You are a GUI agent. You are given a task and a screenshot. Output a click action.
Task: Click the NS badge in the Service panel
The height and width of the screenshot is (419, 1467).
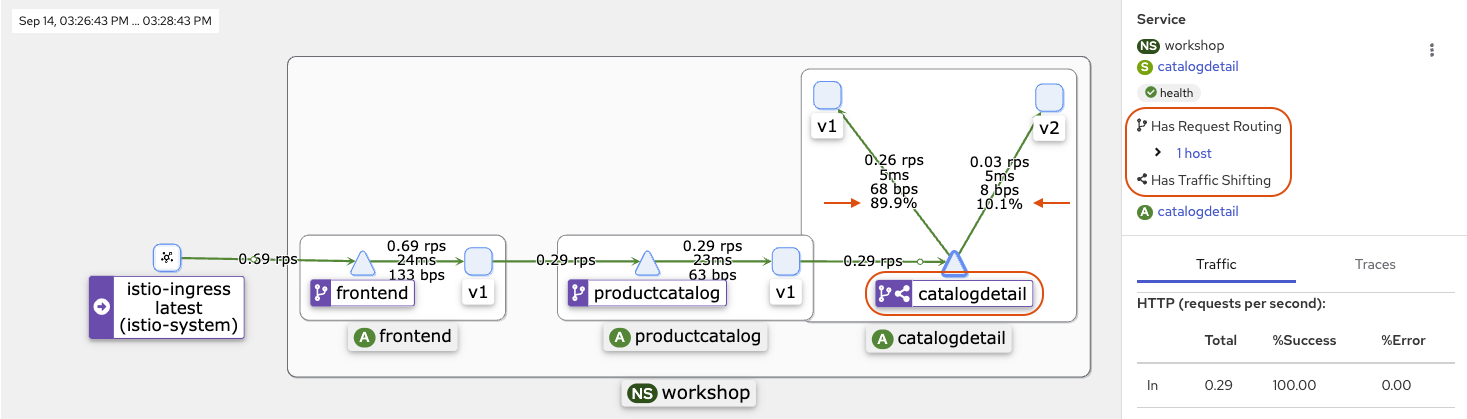click(x=1149, y=46)
